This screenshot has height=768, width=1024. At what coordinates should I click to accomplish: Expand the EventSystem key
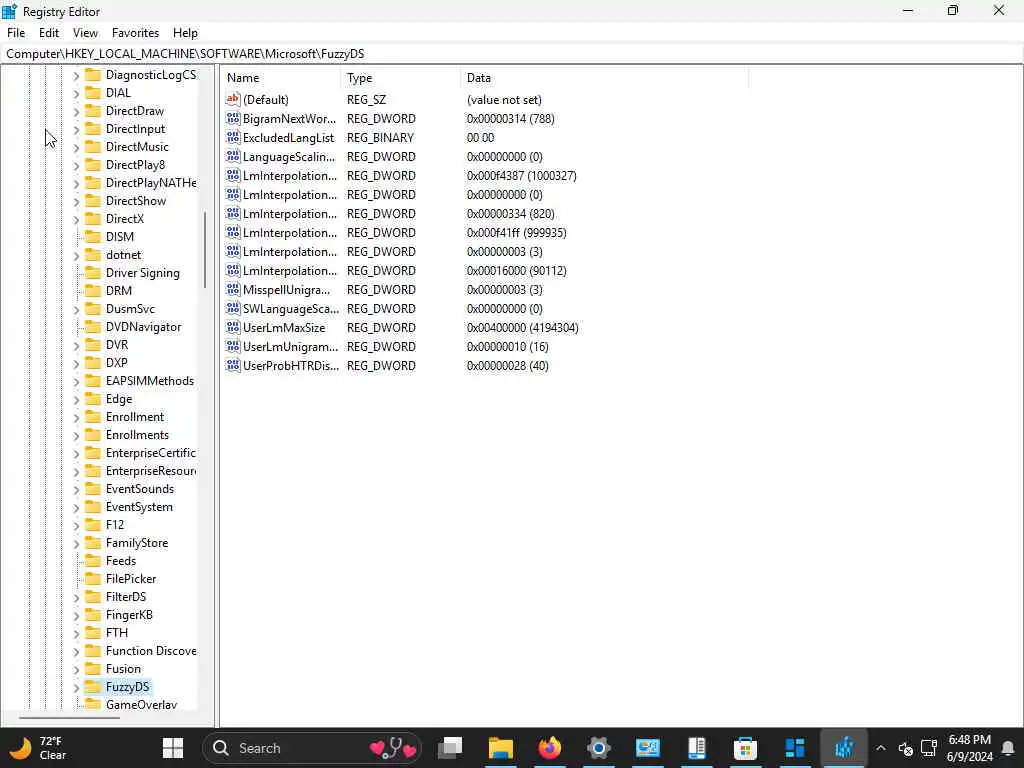click(76, 507)
